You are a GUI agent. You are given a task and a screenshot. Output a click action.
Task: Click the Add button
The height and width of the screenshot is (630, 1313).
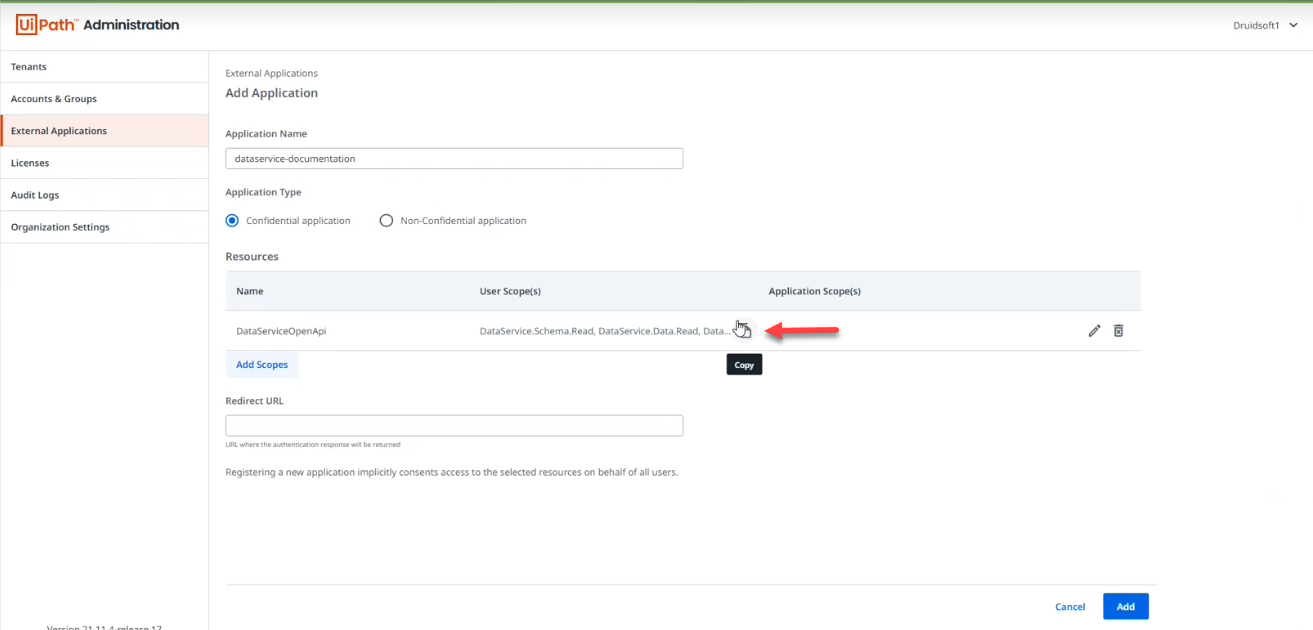[1126, 606]
